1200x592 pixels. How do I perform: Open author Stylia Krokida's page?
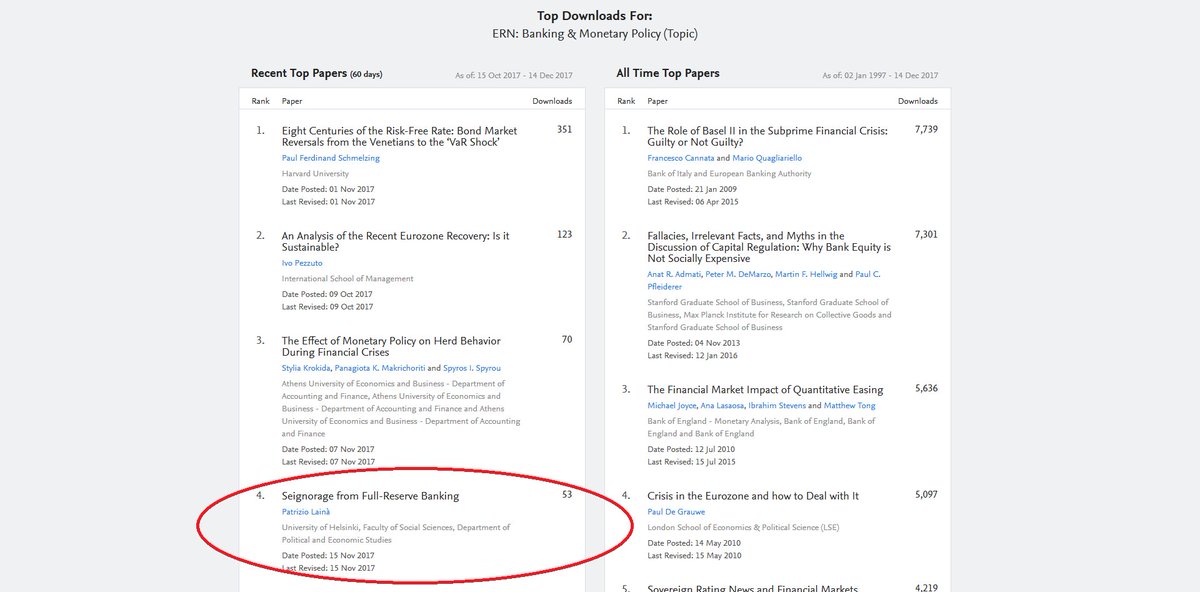coord(306,368)
